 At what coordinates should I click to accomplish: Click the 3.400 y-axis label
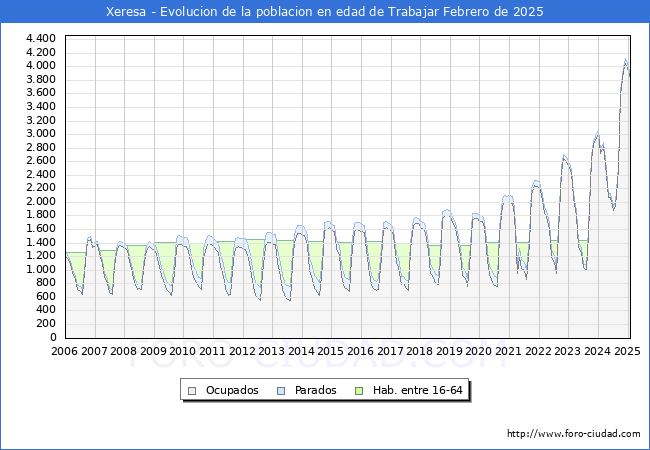[41, 106]
